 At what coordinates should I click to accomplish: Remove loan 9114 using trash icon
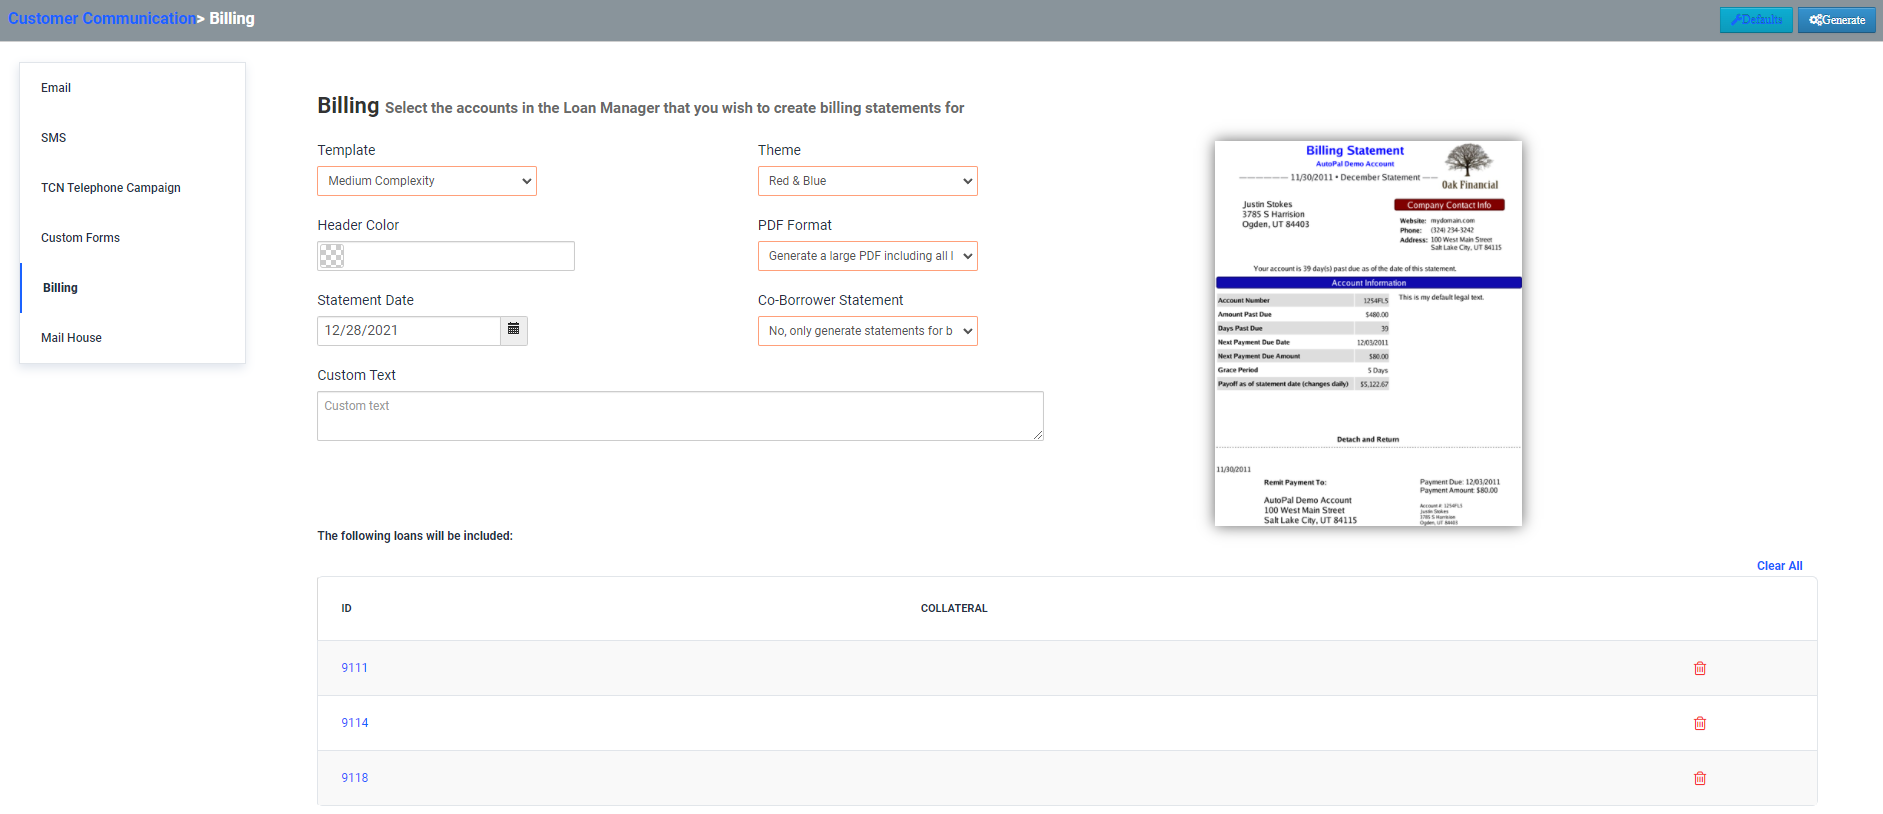[1700, 723]
